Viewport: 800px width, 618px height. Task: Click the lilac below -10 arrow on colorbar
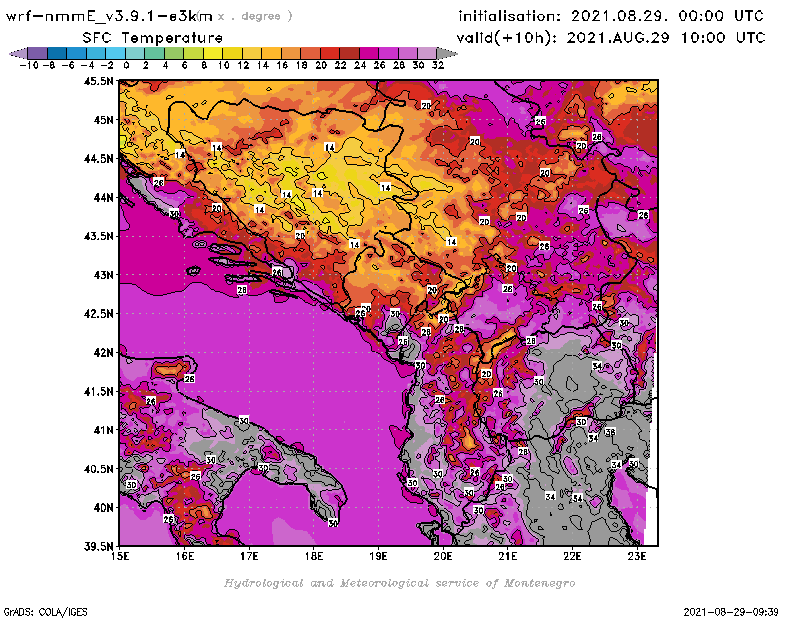pyautogui.click(x=19, y=53)
